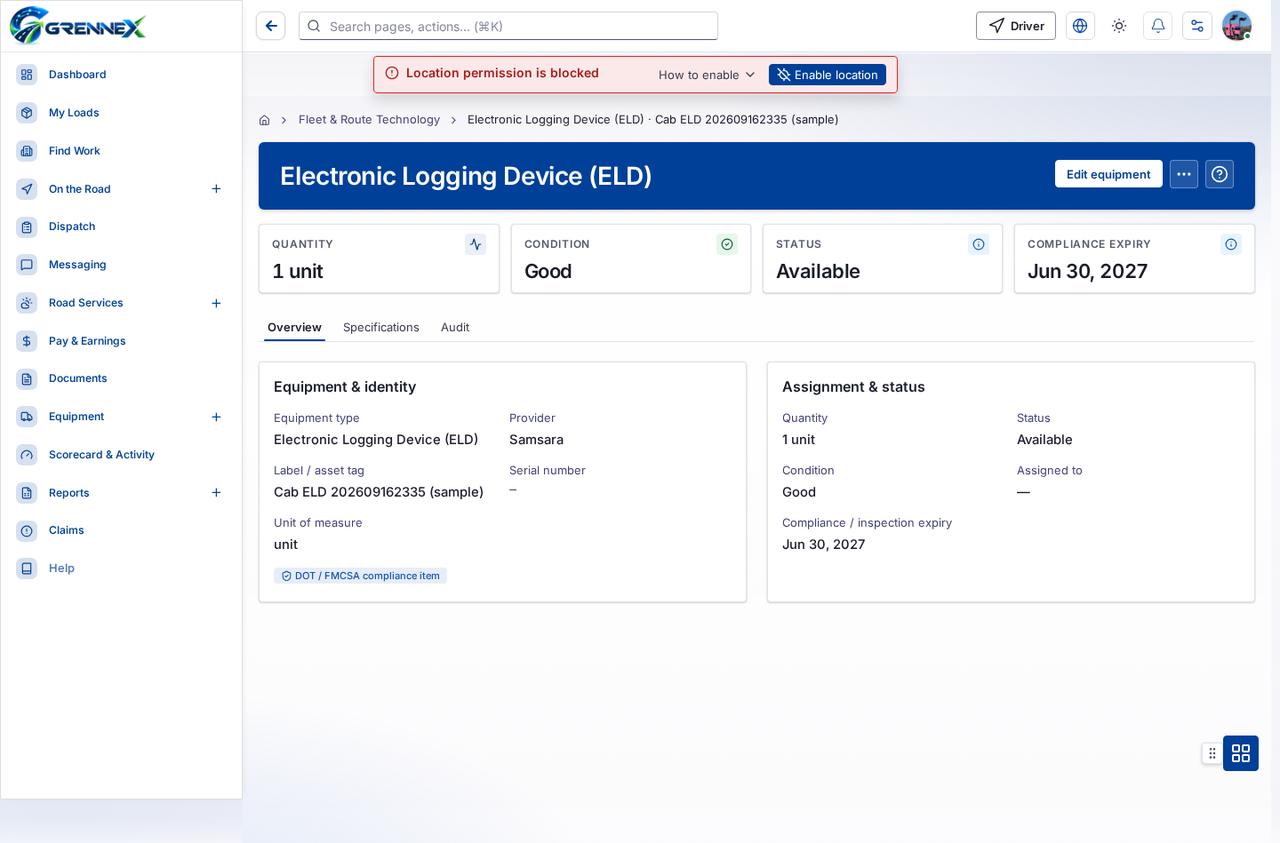1280x843 pixels.
Task: Open the apps grid floating button
Action: pos(1241,753)
